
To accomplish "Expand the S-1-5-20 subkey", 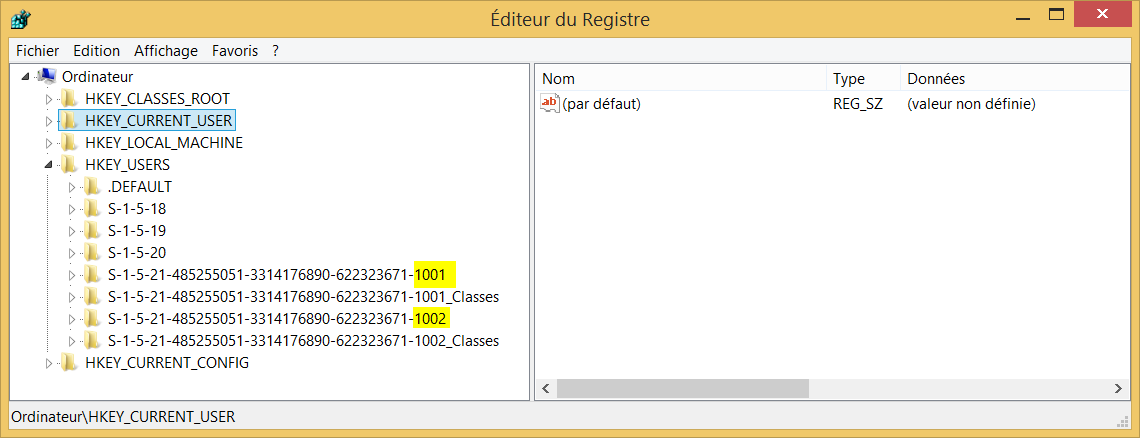I will coord(71,253).
